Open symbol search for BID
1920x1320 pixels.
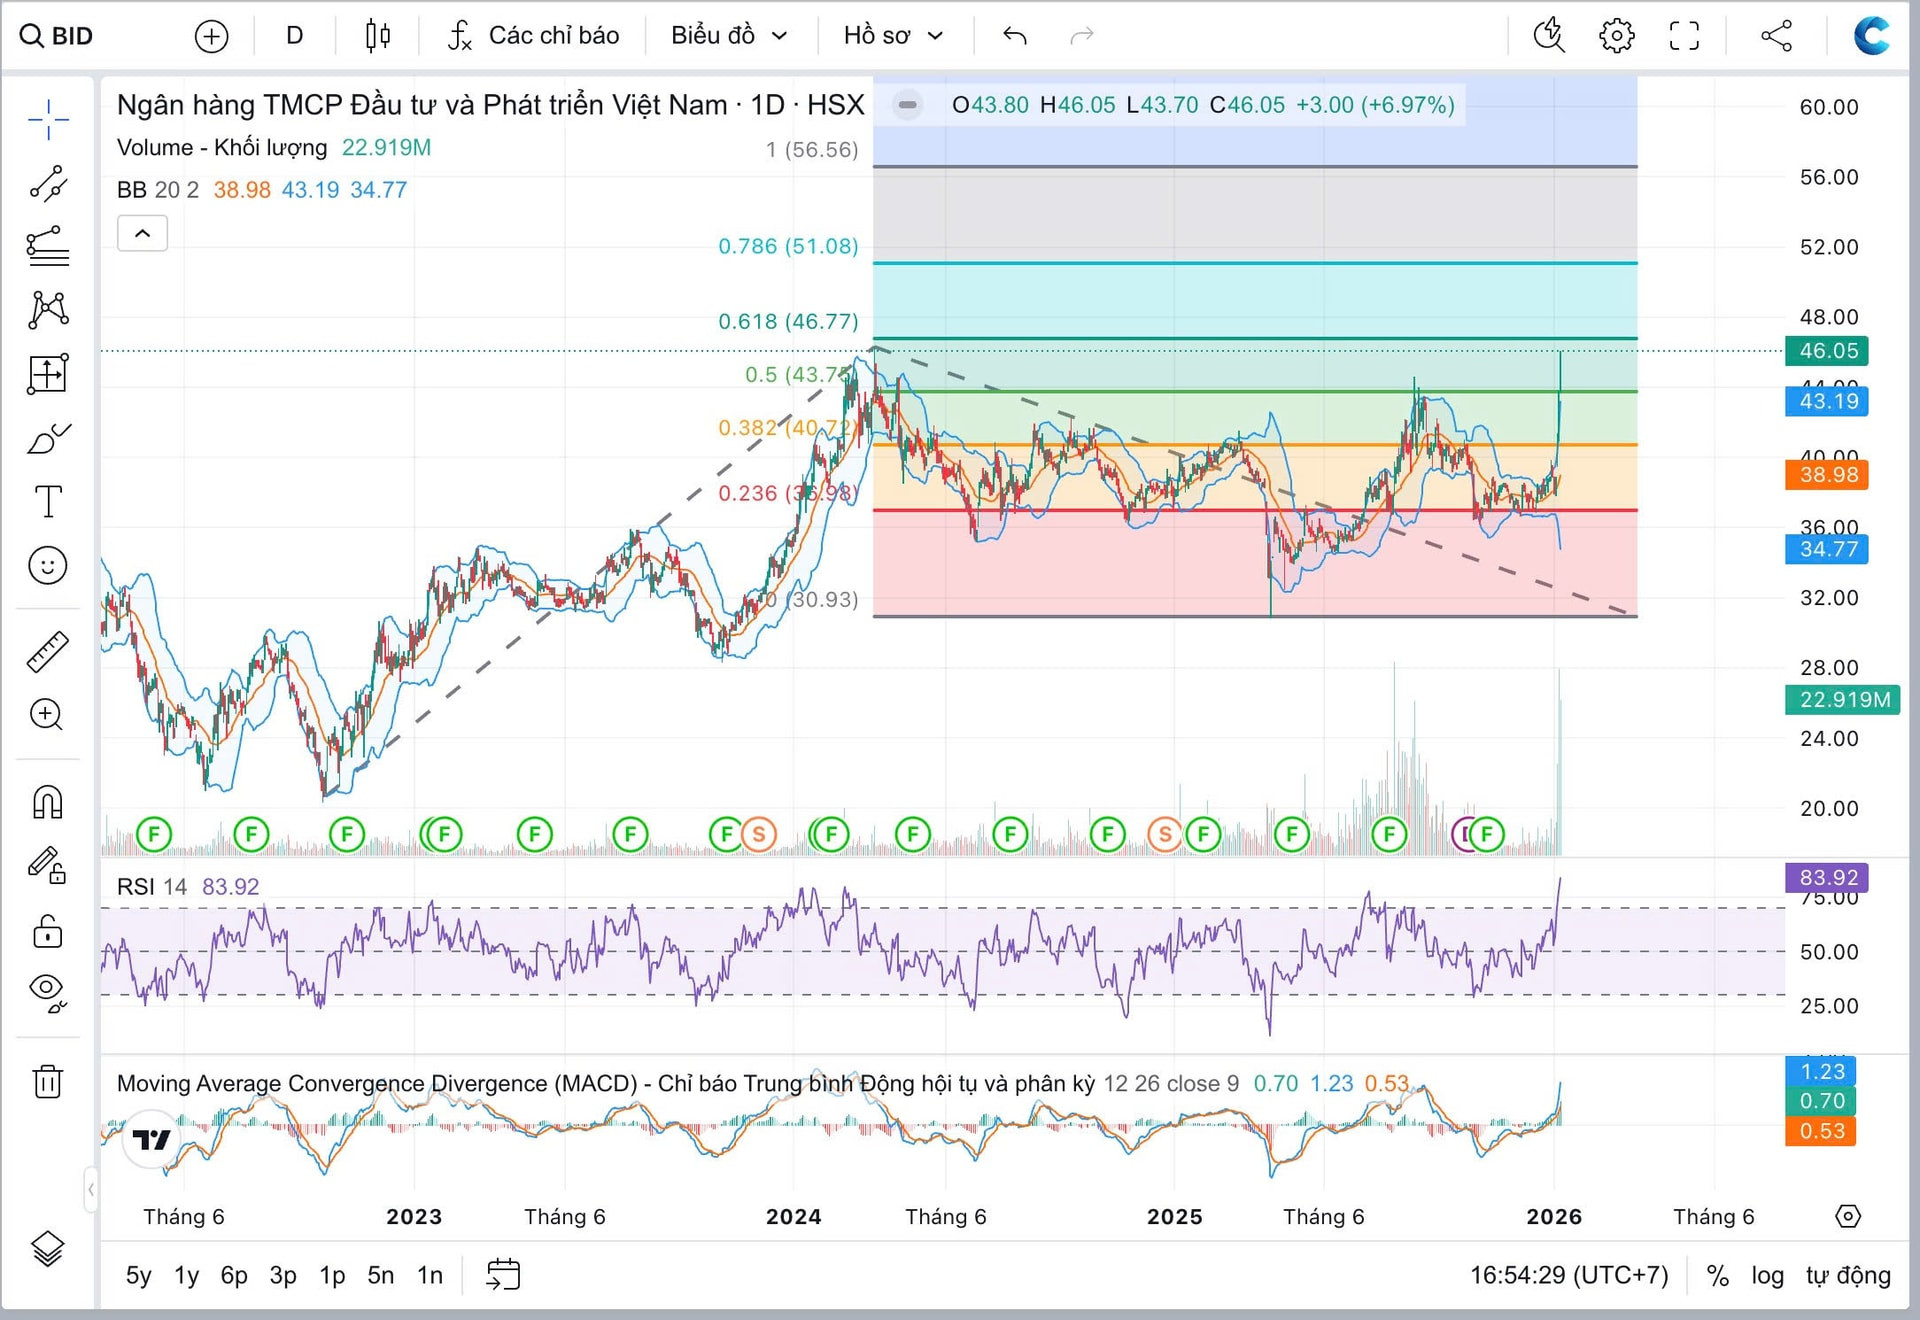[57, 36]
